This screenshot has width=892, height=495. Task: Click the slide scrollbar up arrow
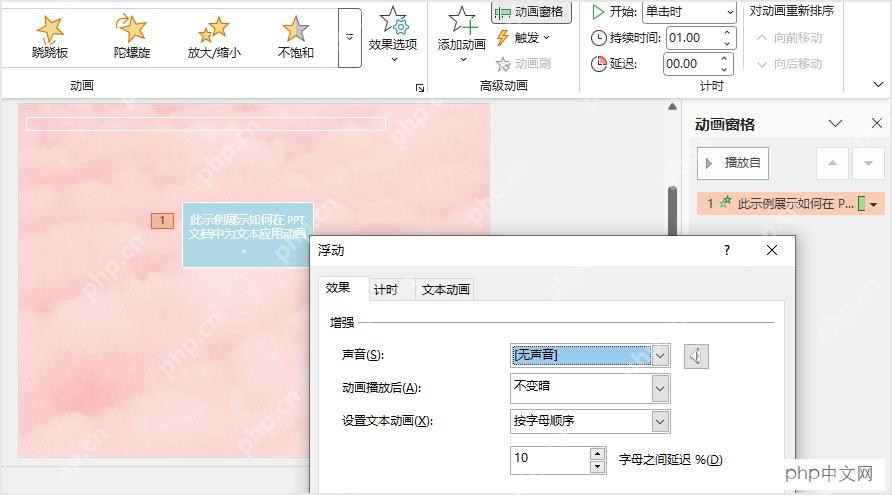point(672,107)
